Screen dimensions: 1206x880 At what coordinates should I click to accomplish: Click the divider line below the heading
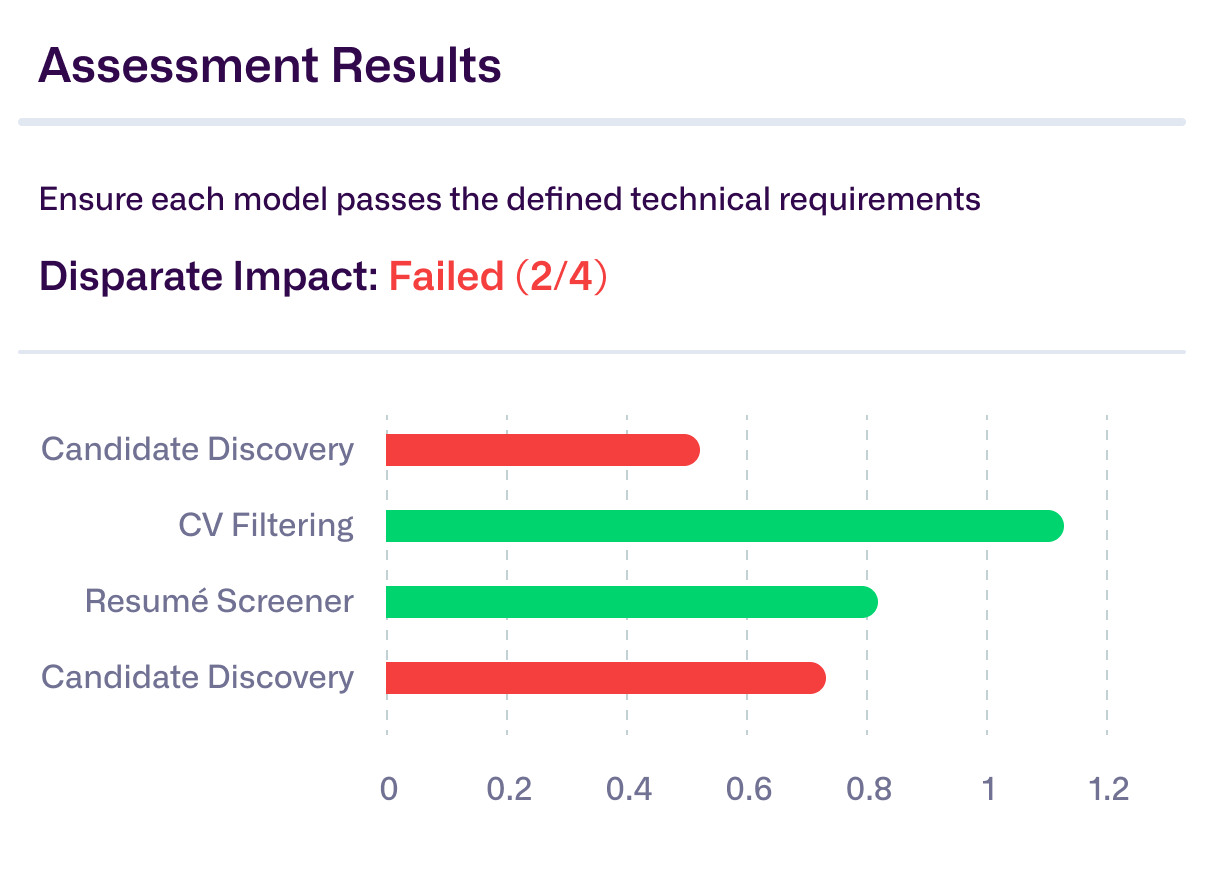point(601,122)
